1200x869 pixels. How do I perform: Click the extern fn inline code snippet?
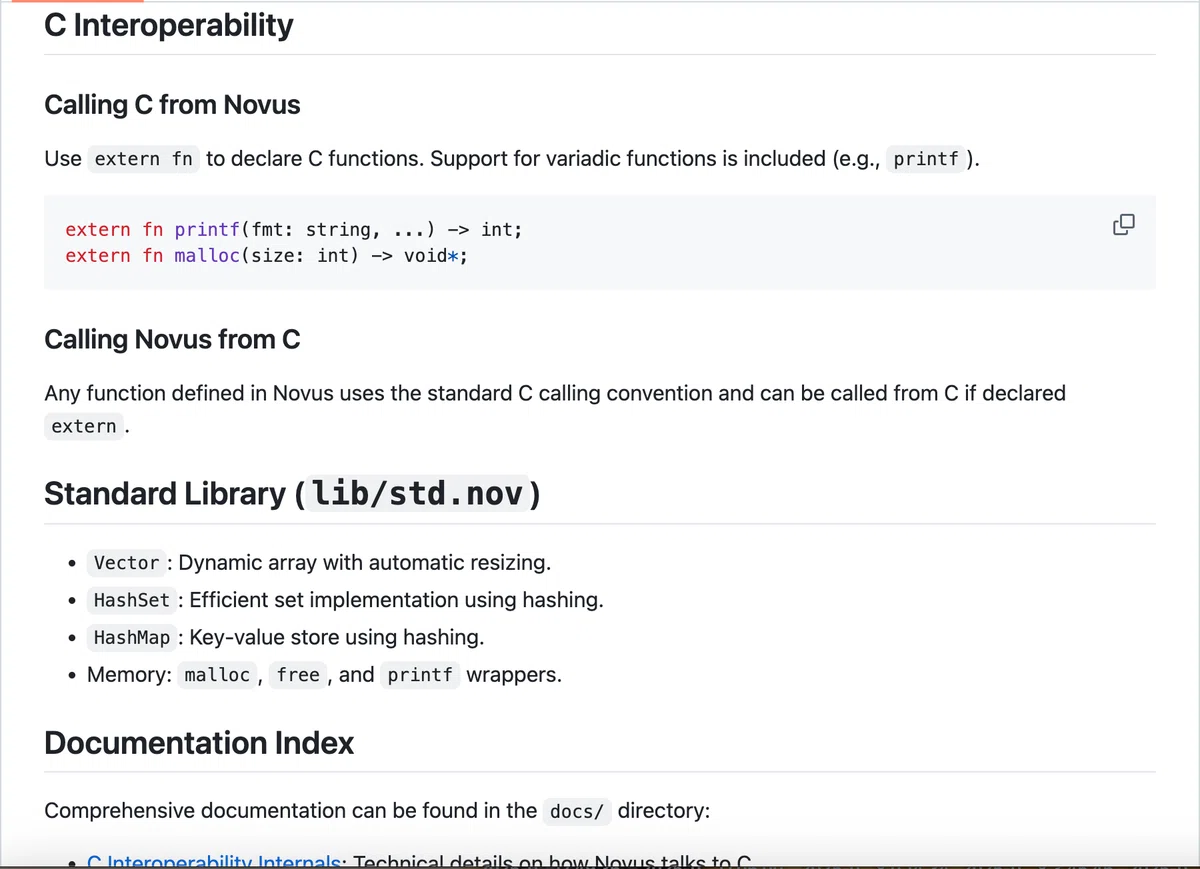tap(144, 159)
